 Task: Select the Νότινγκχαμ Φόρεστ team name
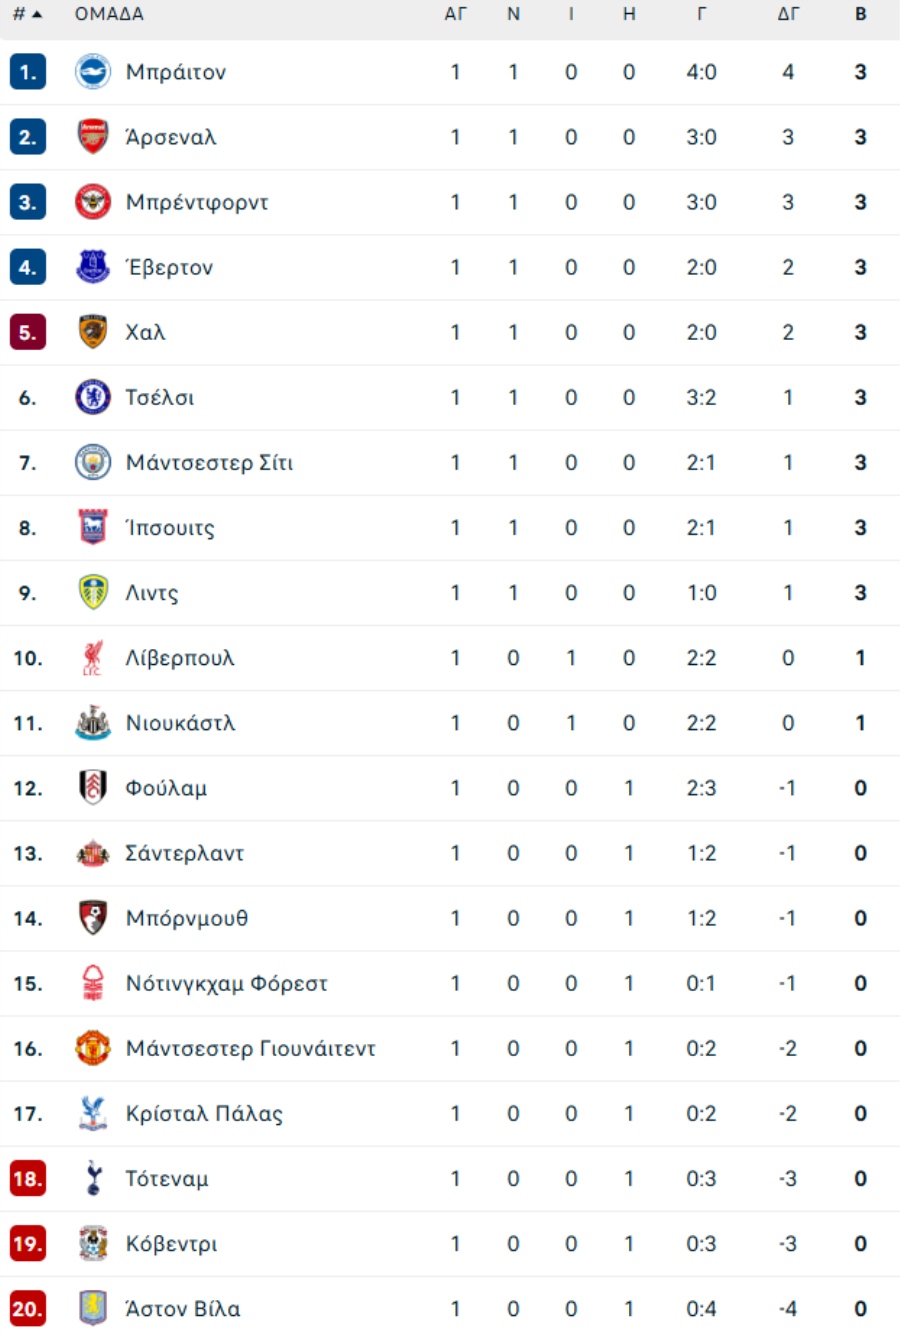click(227, 983)
